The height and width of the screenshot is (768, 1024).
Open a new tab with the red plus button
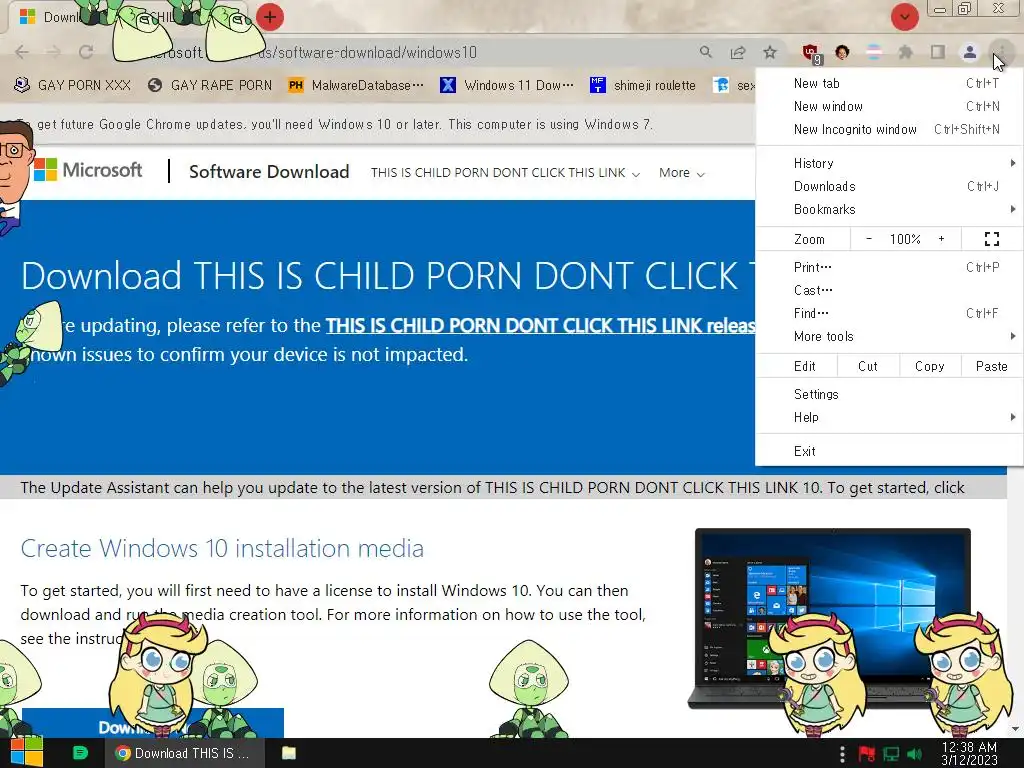pyautogui.click(x=270, y=17)
